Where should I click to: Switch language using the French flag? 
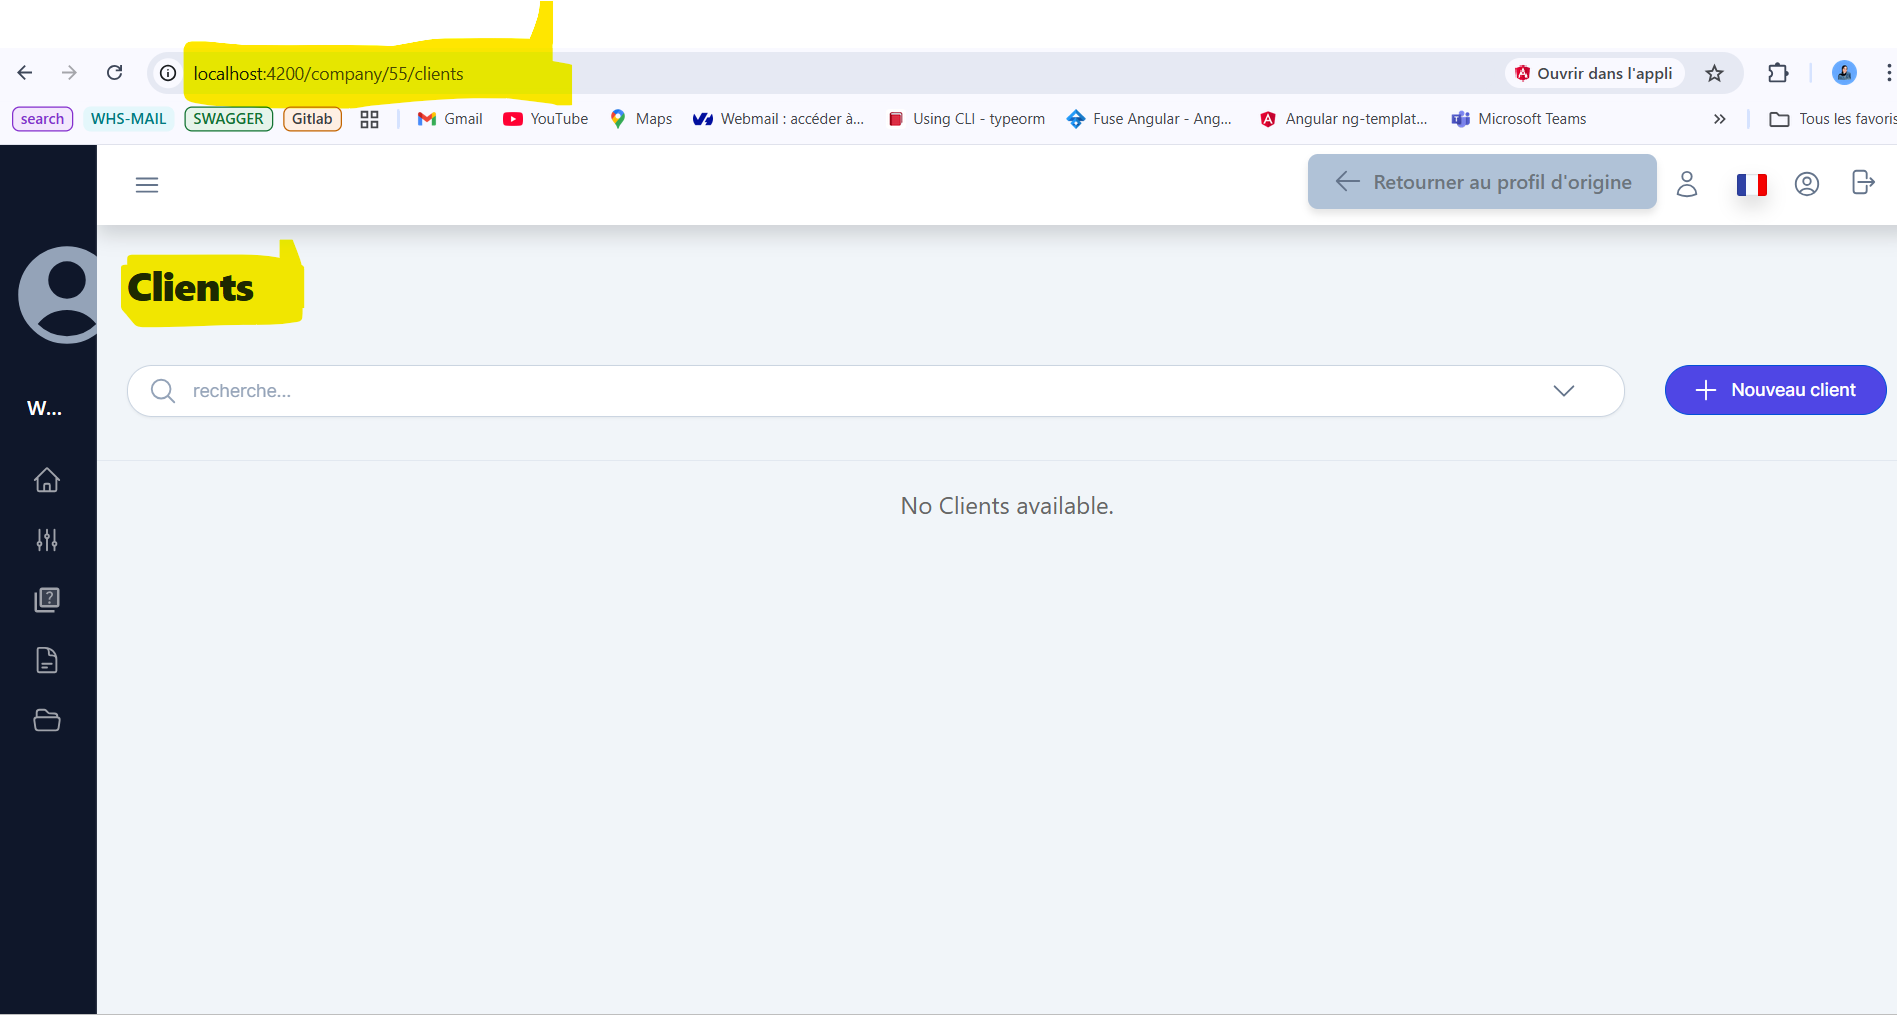[1751, 185]
